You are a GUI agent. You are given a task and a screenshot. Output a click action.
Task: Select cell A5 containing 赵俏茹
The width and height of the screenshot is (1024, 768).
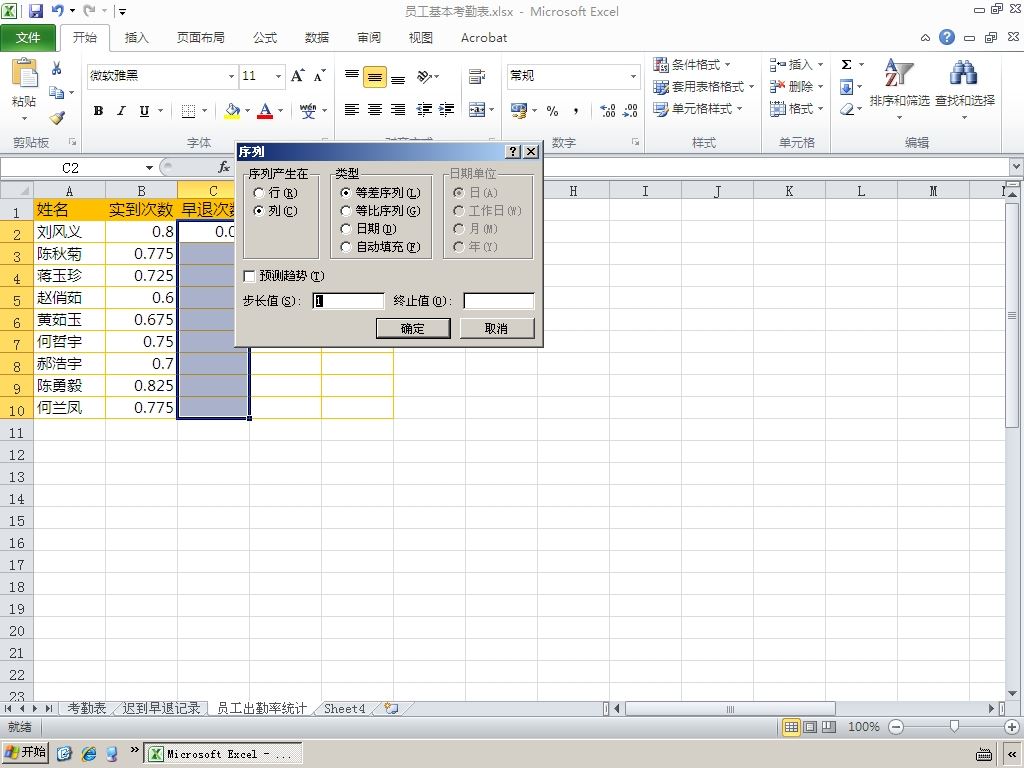(70, 298)
